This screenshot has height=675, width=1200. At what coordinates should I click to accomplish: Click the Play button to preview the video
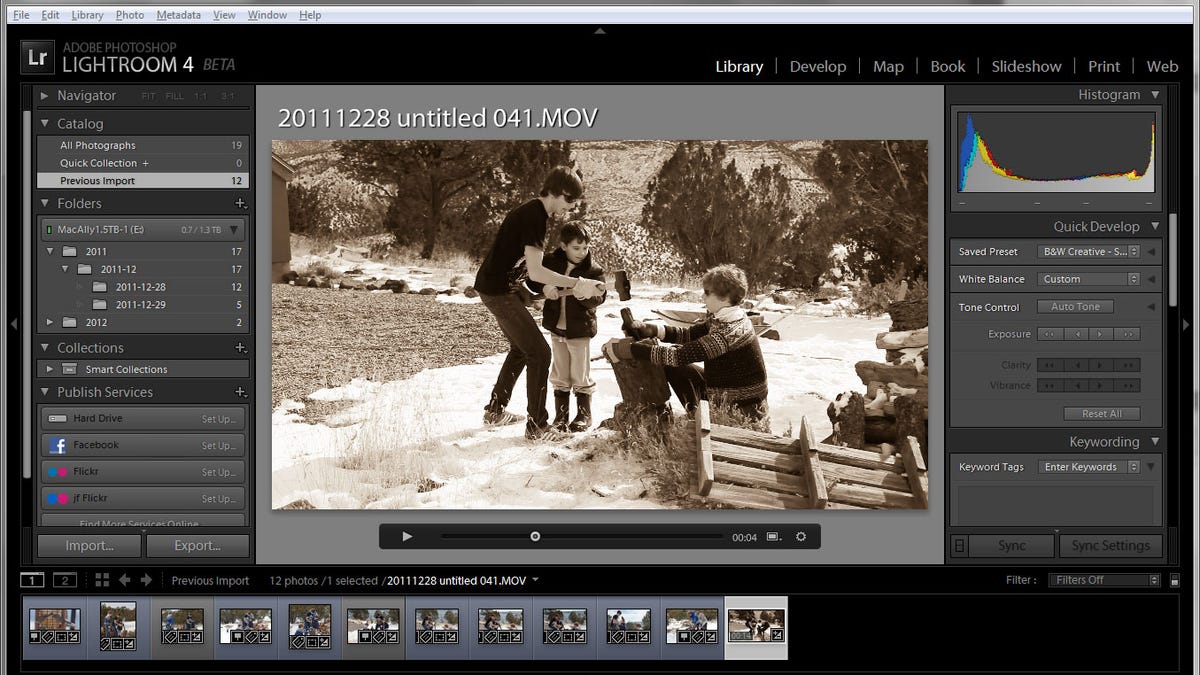[406, 537]
